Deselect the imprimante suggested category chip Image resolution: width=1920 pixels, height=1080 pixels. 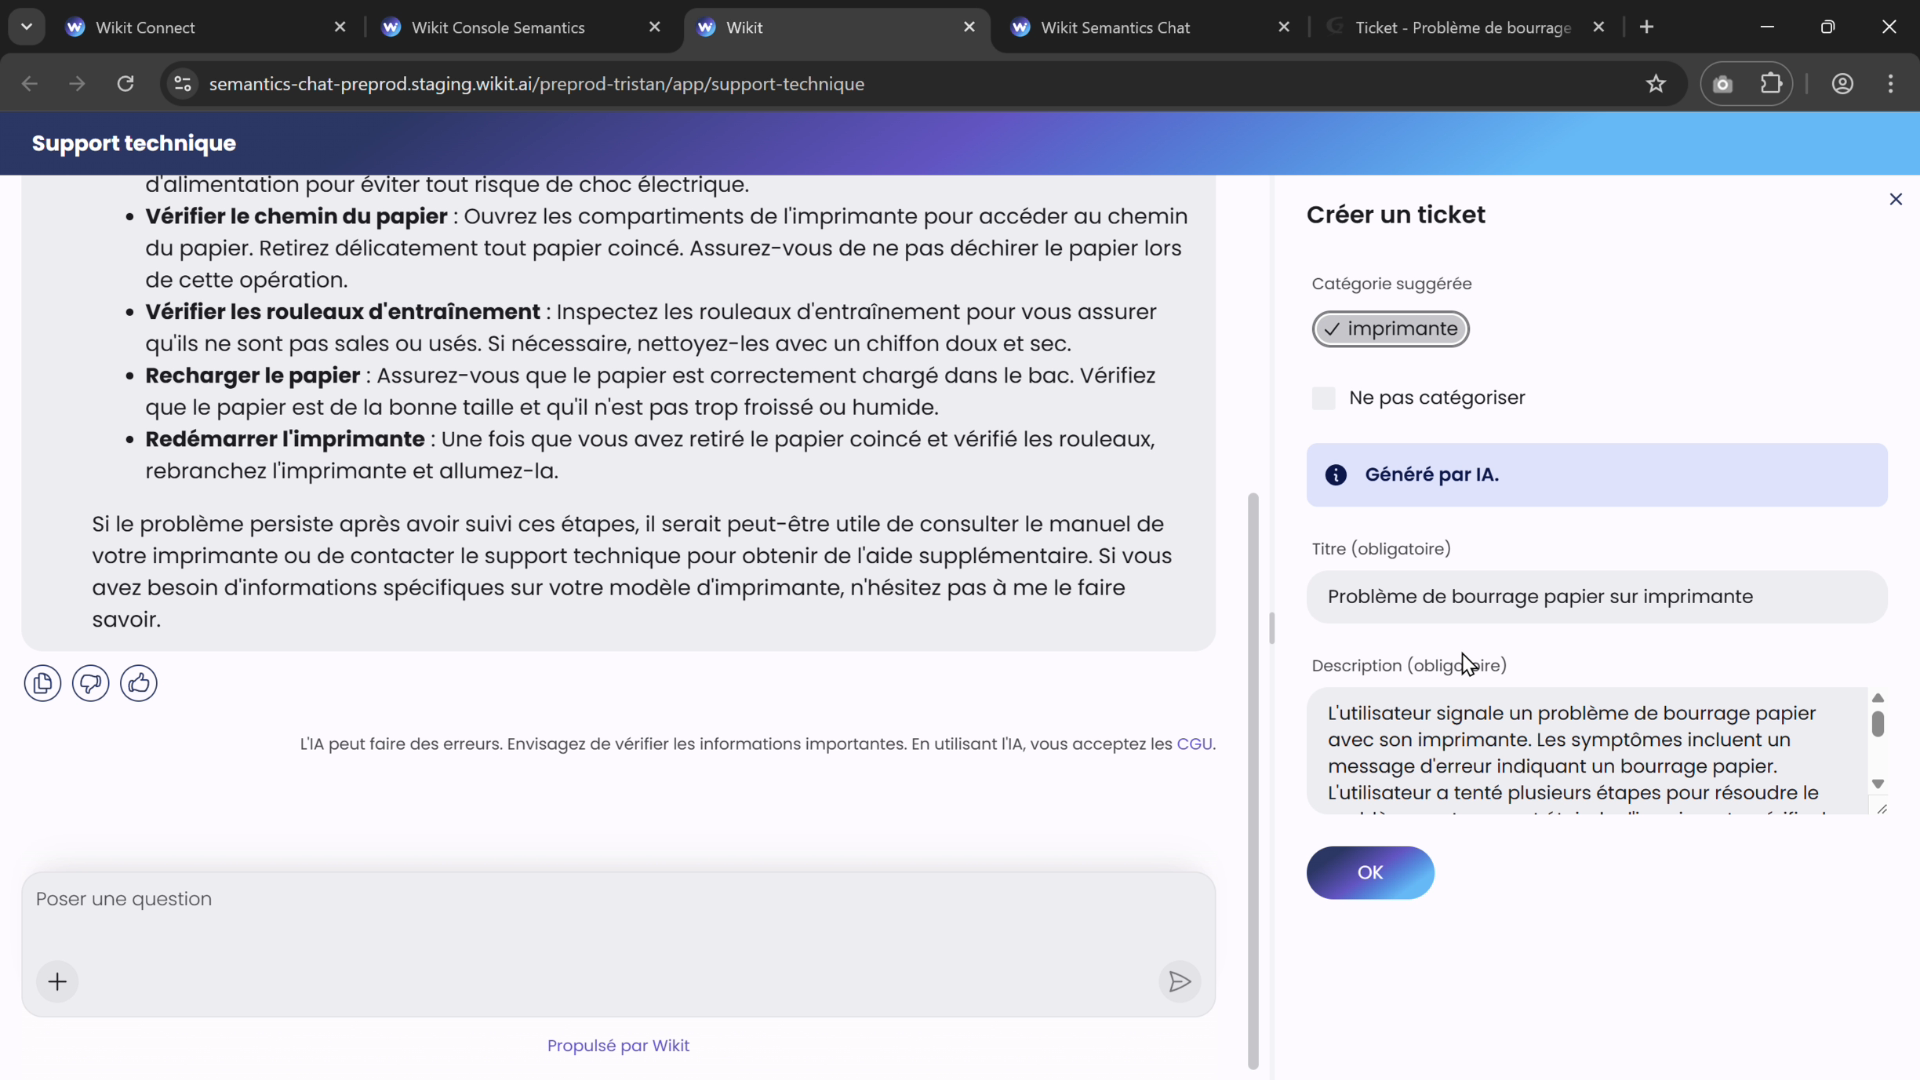(1390, 329)
